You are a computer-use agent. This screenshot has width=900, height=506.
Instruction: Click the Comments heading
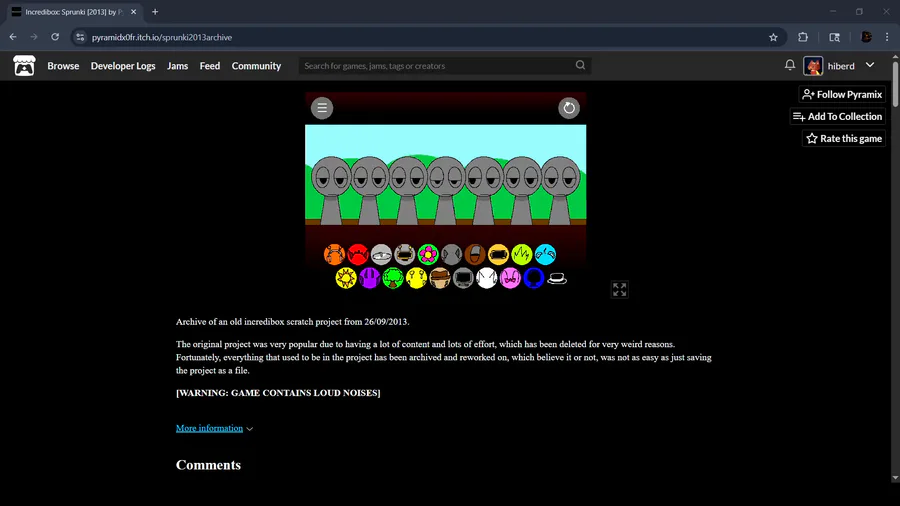click(208, 465)
